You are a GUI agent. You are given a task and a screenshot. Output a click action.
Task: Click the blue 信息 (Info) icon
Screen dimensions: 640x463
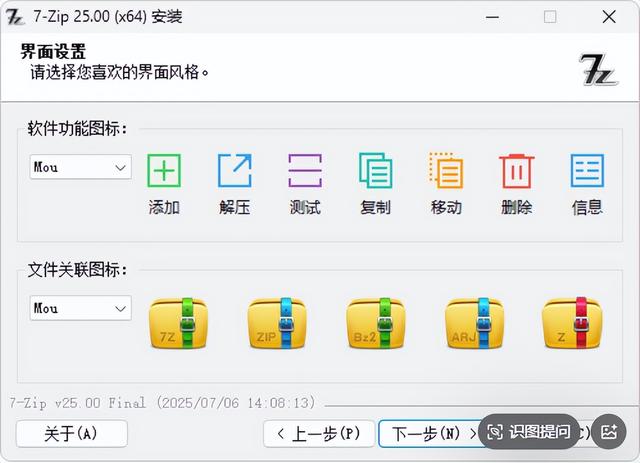pyautogui.click(x=587, y=170)
